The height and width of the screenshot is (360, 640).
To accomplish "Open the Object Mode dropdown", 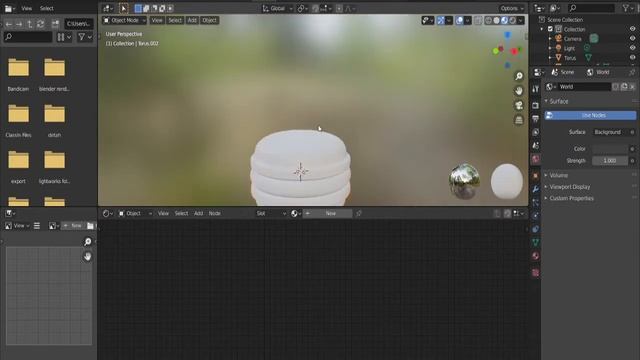I will [124, 20].
